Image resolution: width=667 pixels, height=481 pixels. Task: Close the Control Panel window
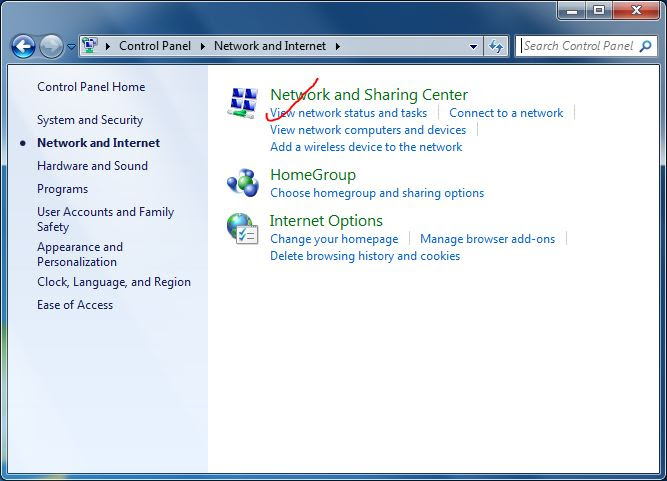click(x=636, y=10)
